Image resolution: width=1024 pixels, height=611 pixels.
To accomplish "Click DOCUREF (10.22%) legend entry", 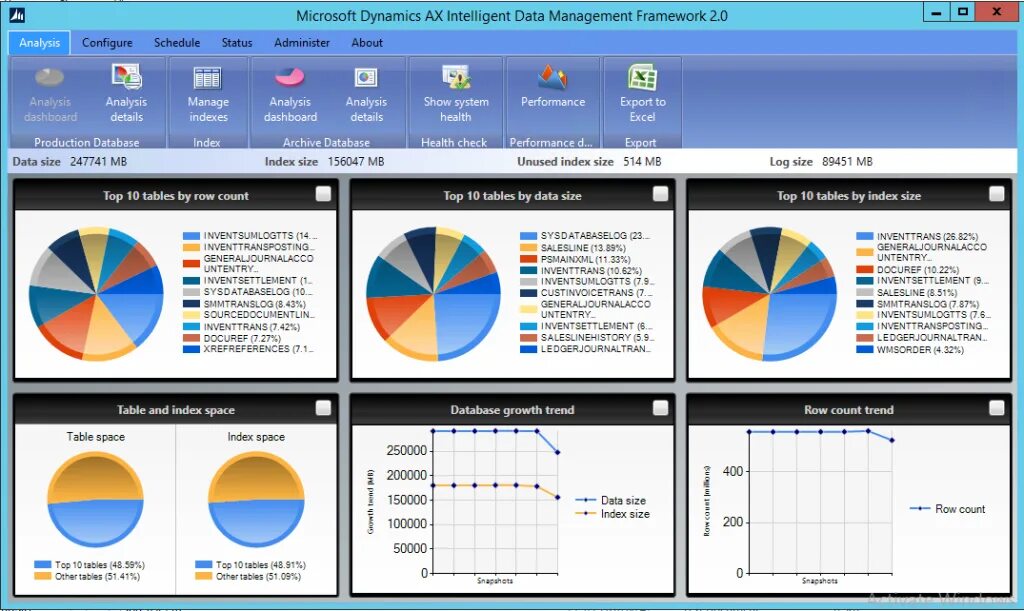I will click(x=918, y=270).
